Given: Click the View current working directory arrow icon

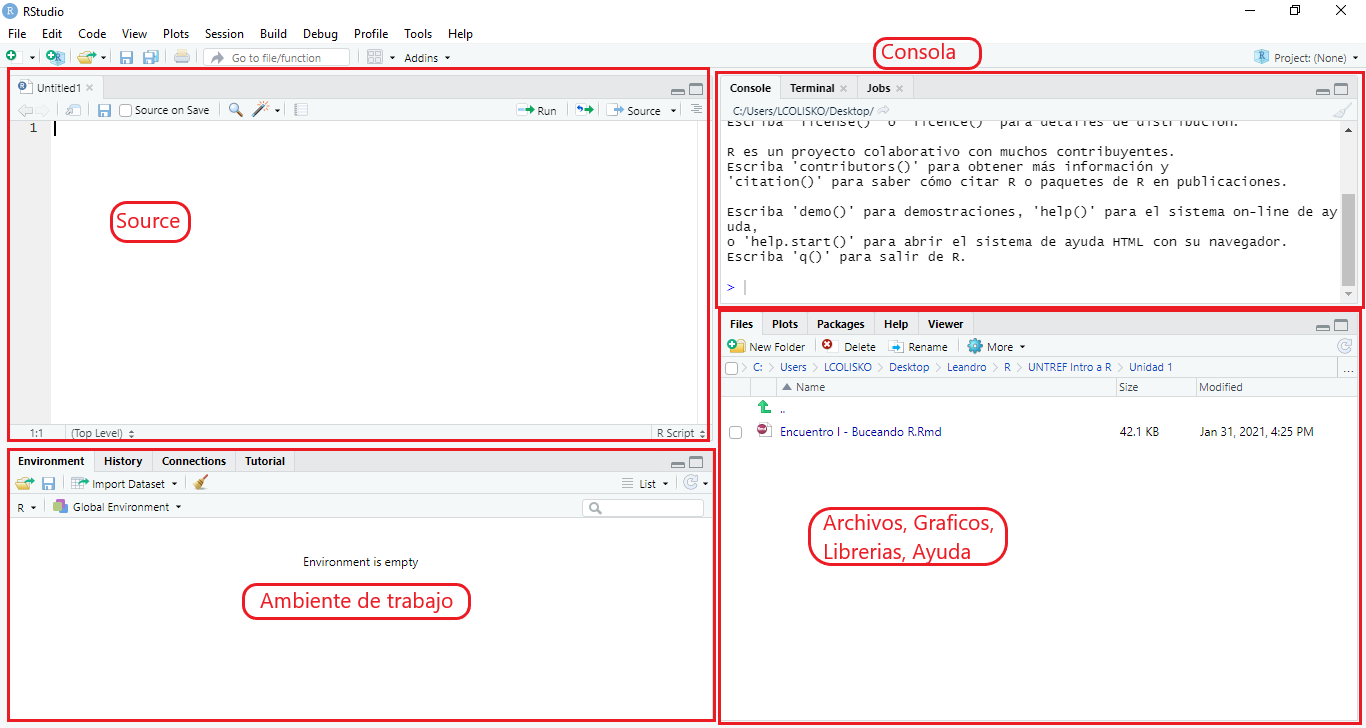Looking at the screenshot, I should pos(884,110).
